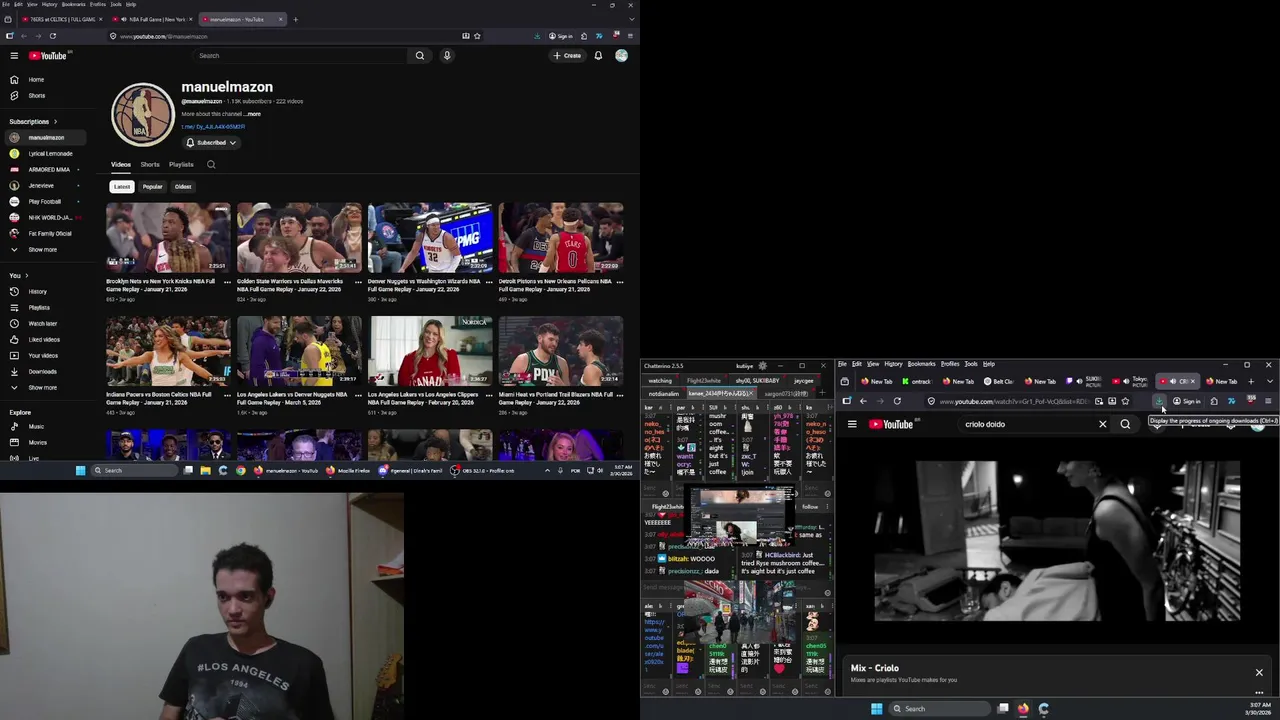The image size is (1280, 720).
Task: Open the YouTube guide hamburger menu on the manuelmazon page
Action: (14, 56)
